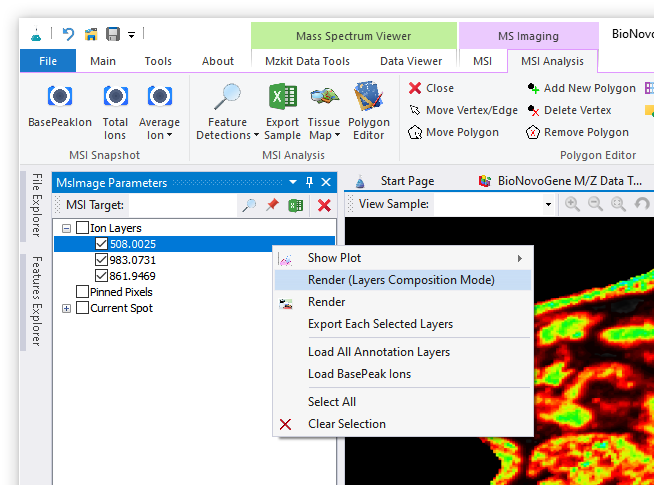This screenshot has width=654, height=485.
Task: Click the Export Sample Excel icon
Action: [x=282, y=97]
